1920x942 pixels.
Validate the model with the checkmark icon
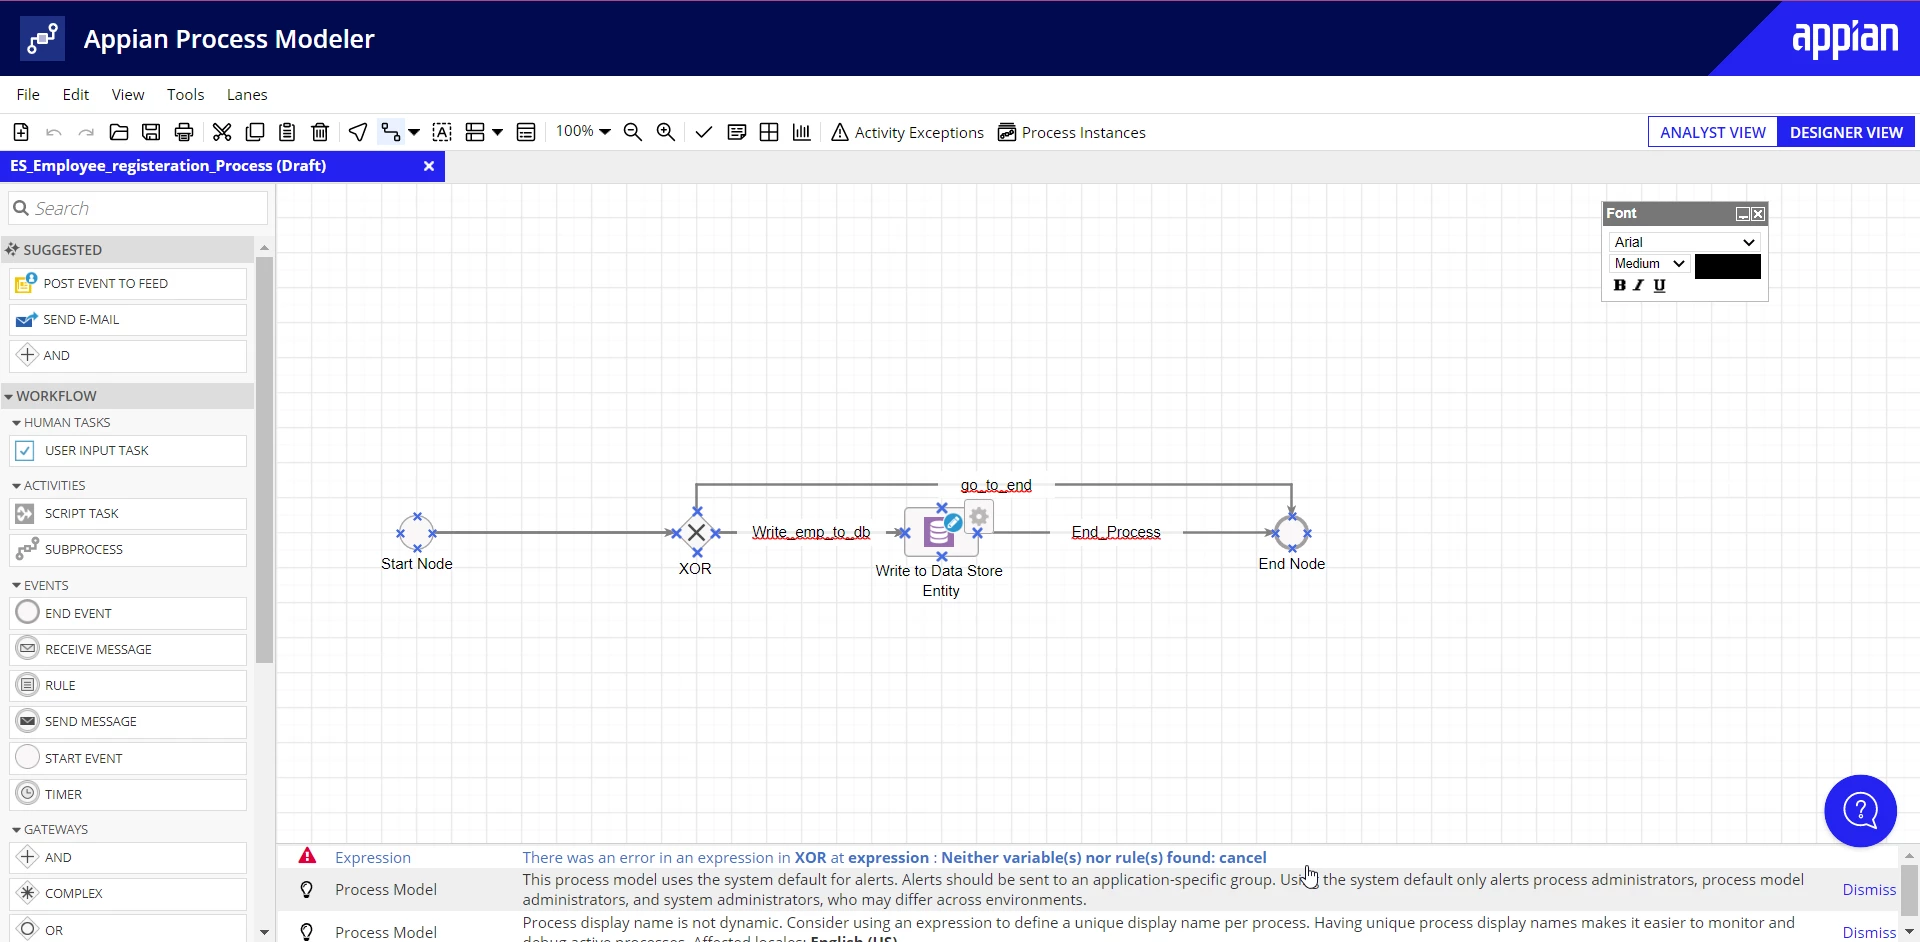pyautogui.click(x=704, y=132)
